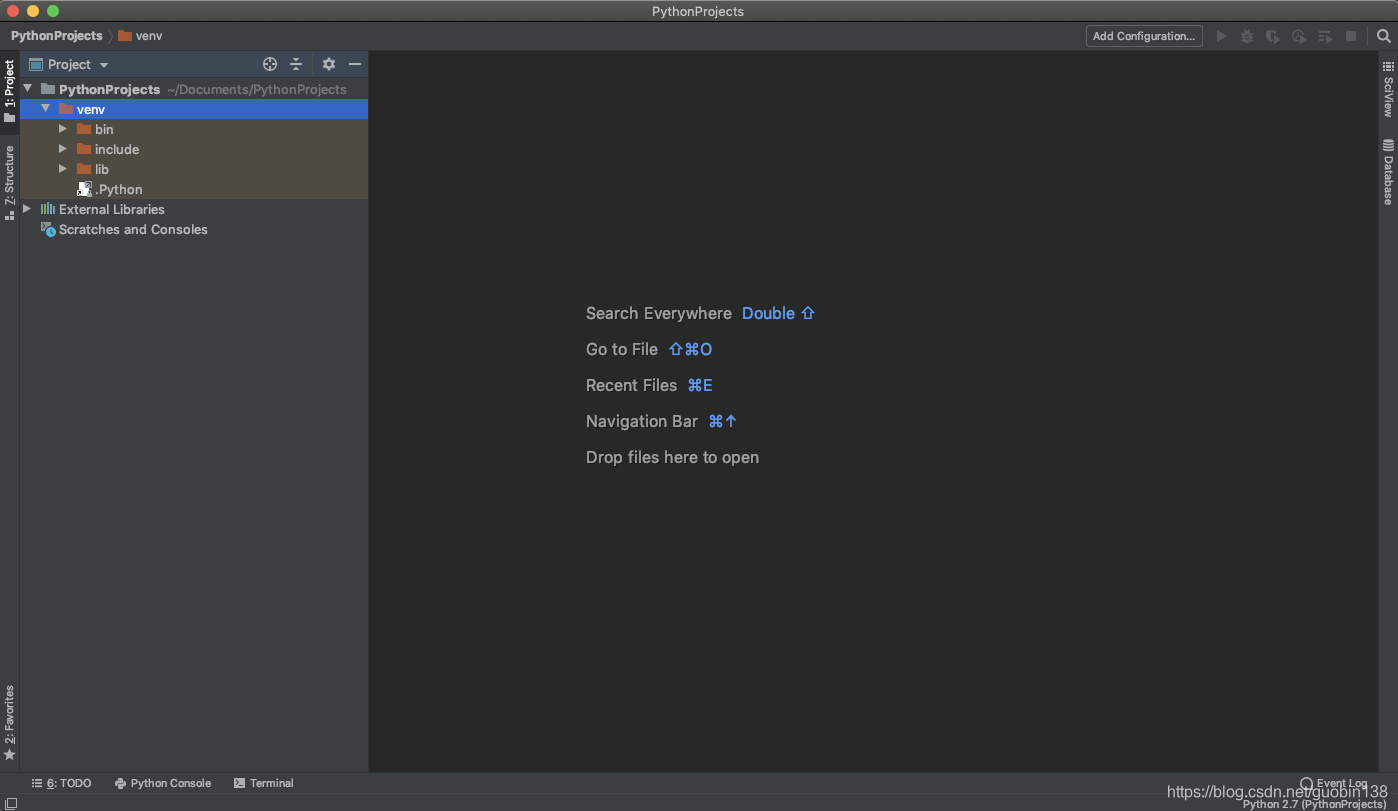Screen dimensions: 1398x811
Task: Click the Run with Coverage shield icon
Action: (x=1272, y=36)
